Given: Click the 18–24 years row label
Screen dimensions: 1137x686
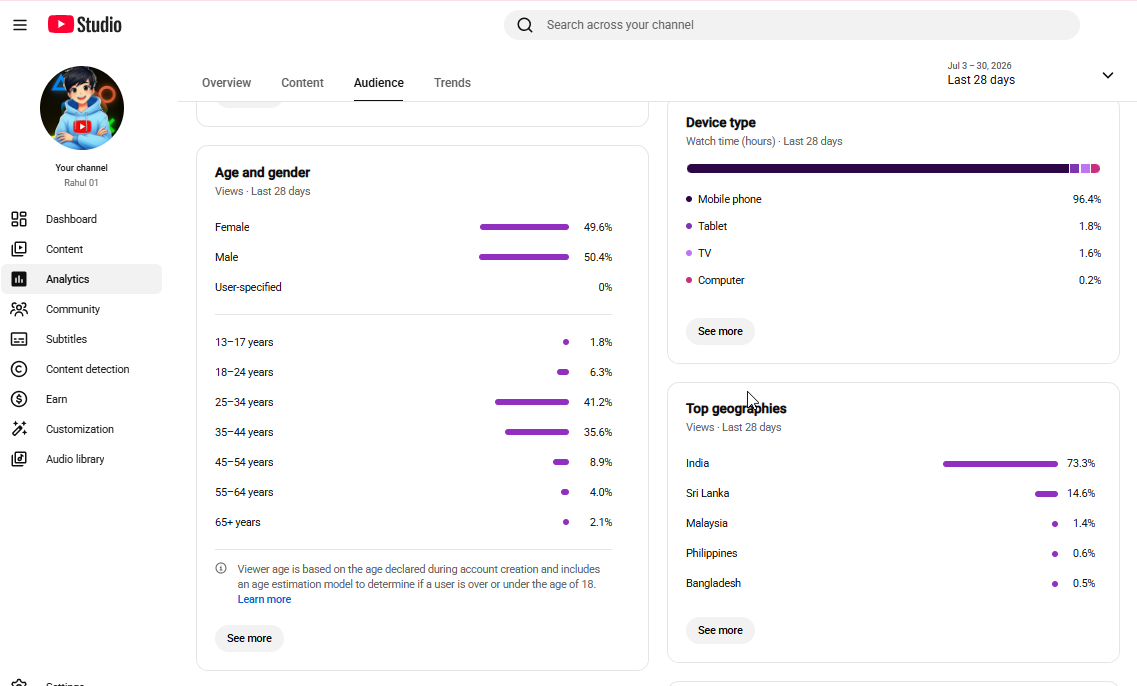Looking at the screenshot, I should 244,372.
